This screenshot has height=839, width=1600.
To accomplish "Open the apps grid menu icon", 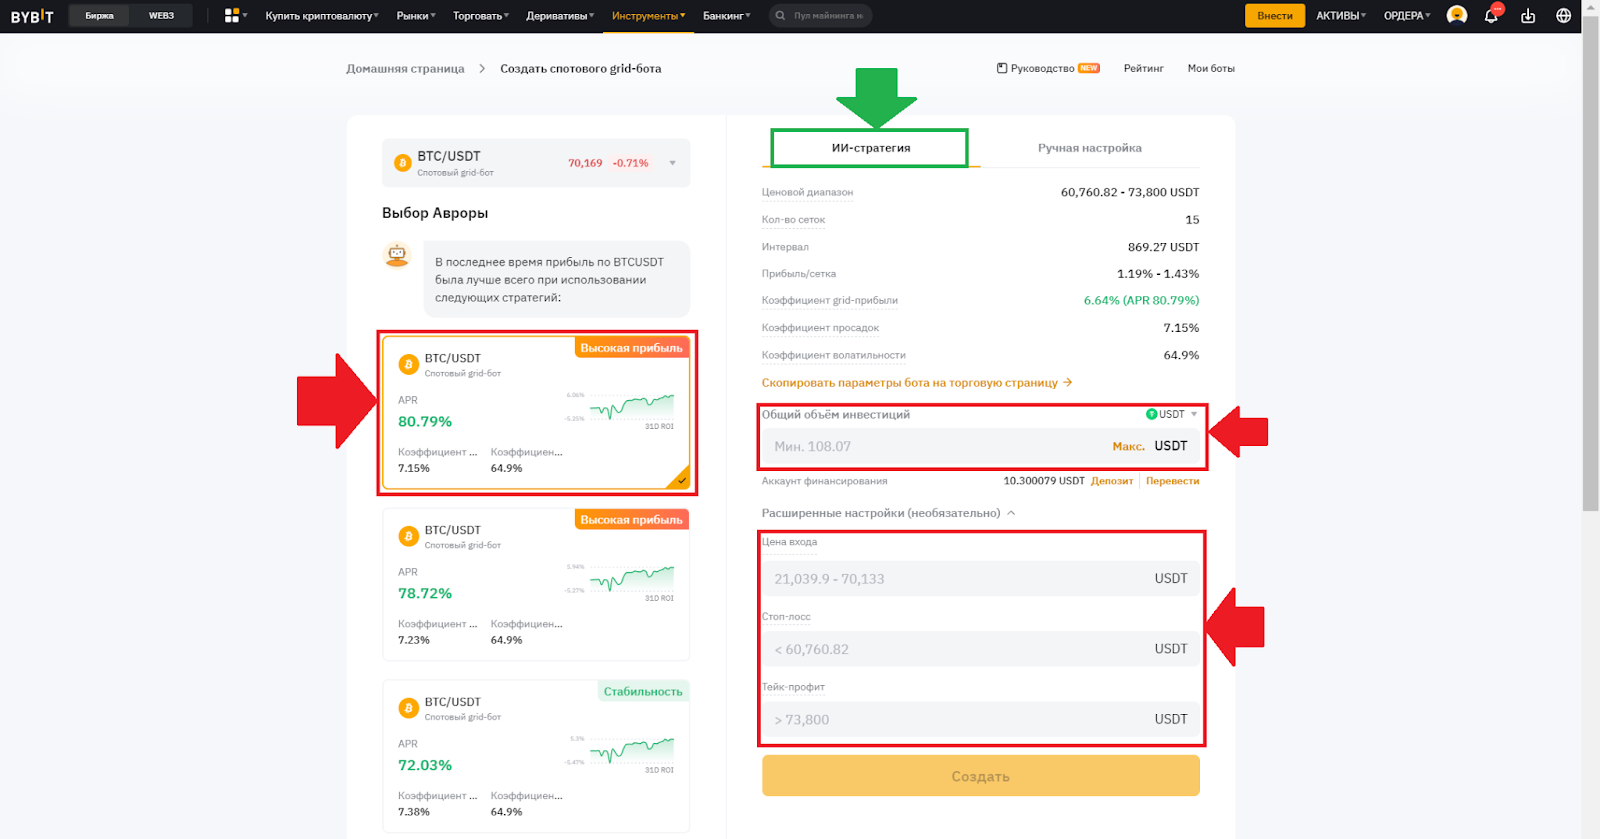I will (232, 15).
